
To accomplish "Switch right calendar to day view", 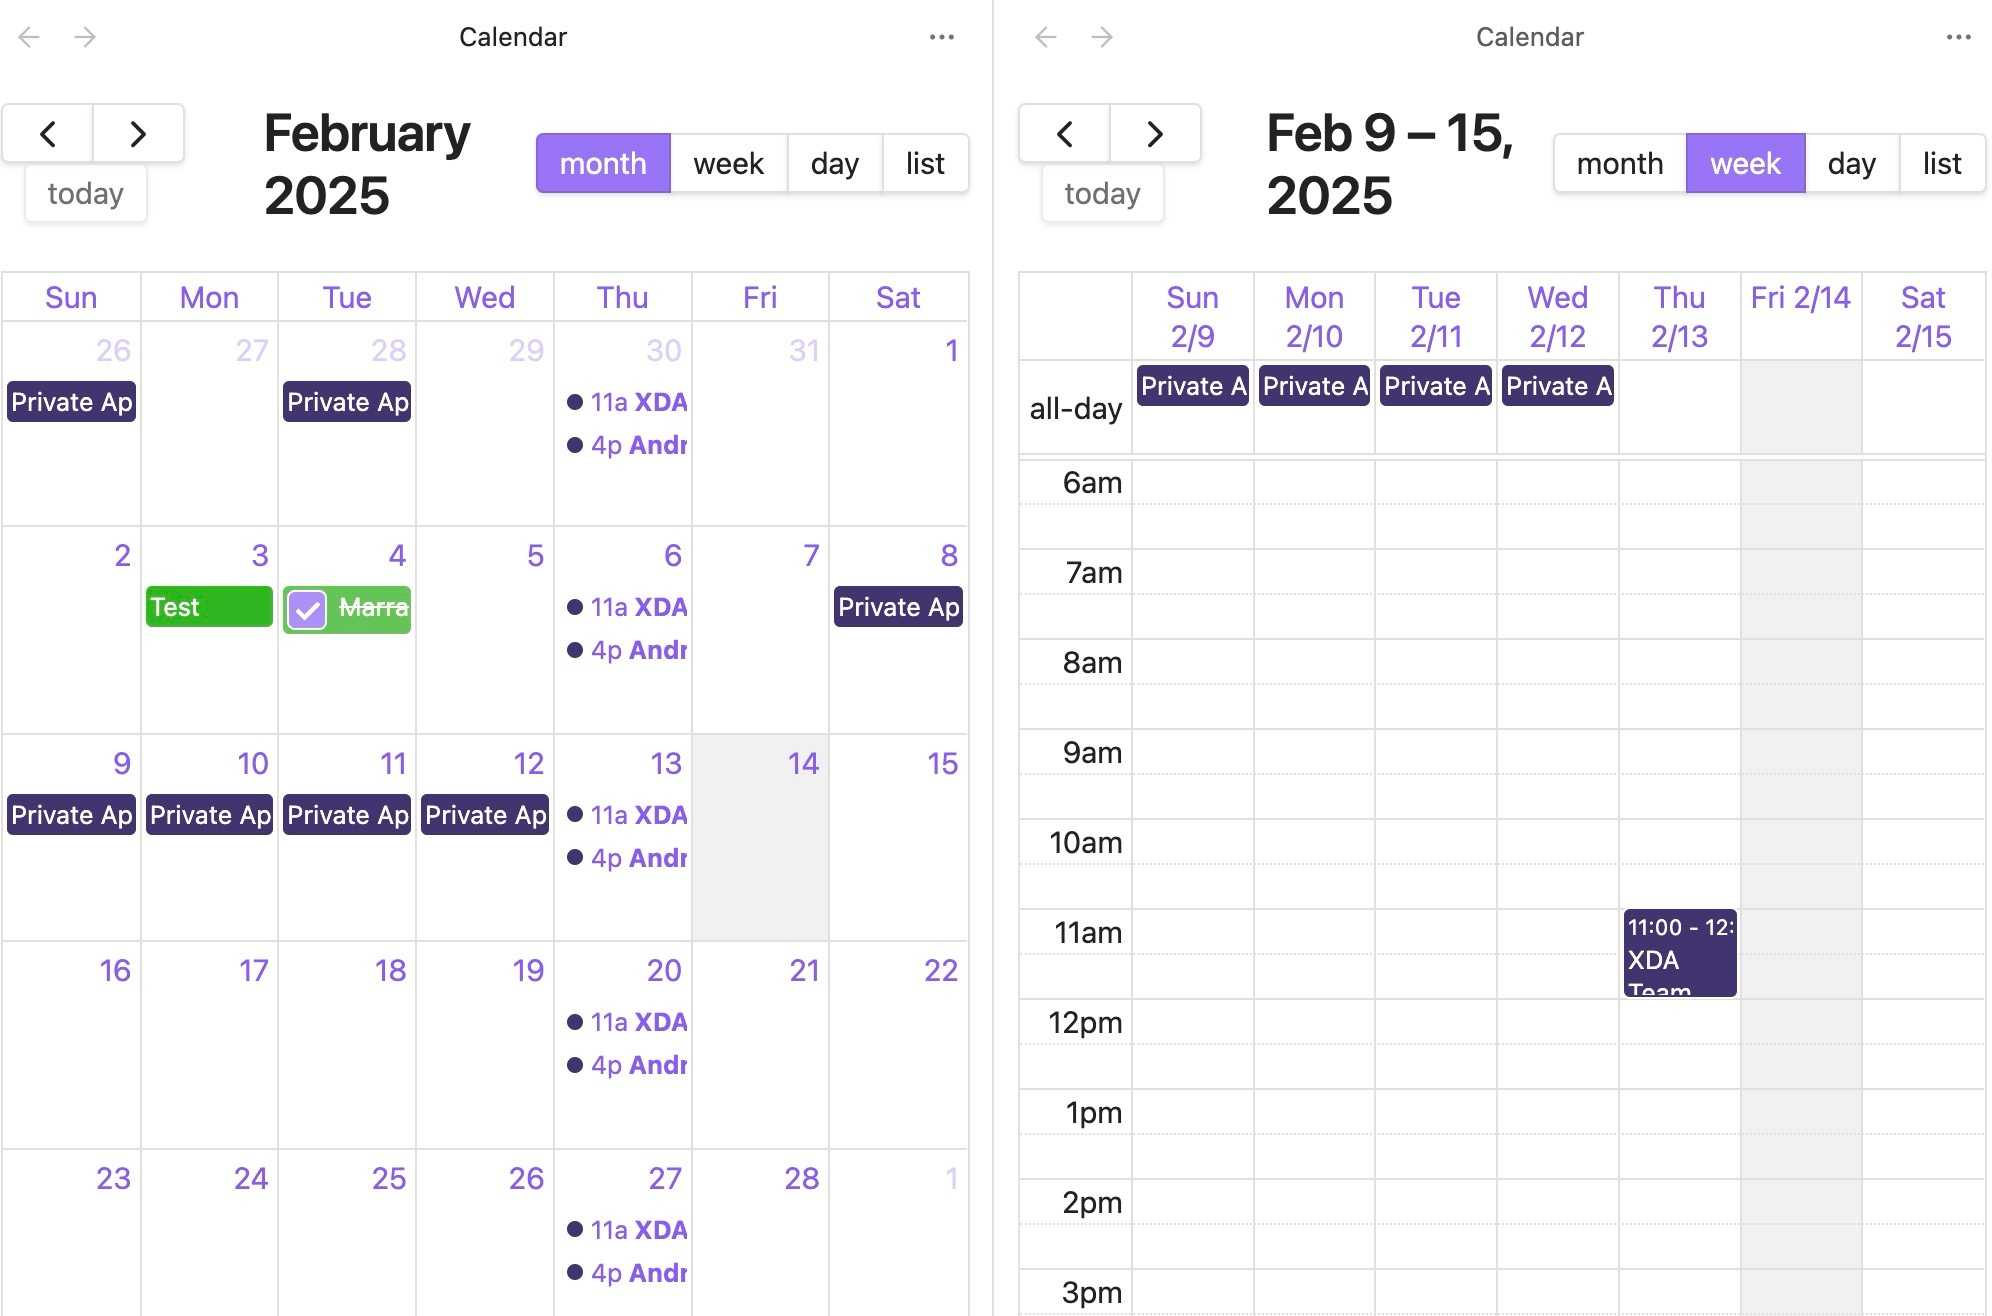I will coord(1851,163).
